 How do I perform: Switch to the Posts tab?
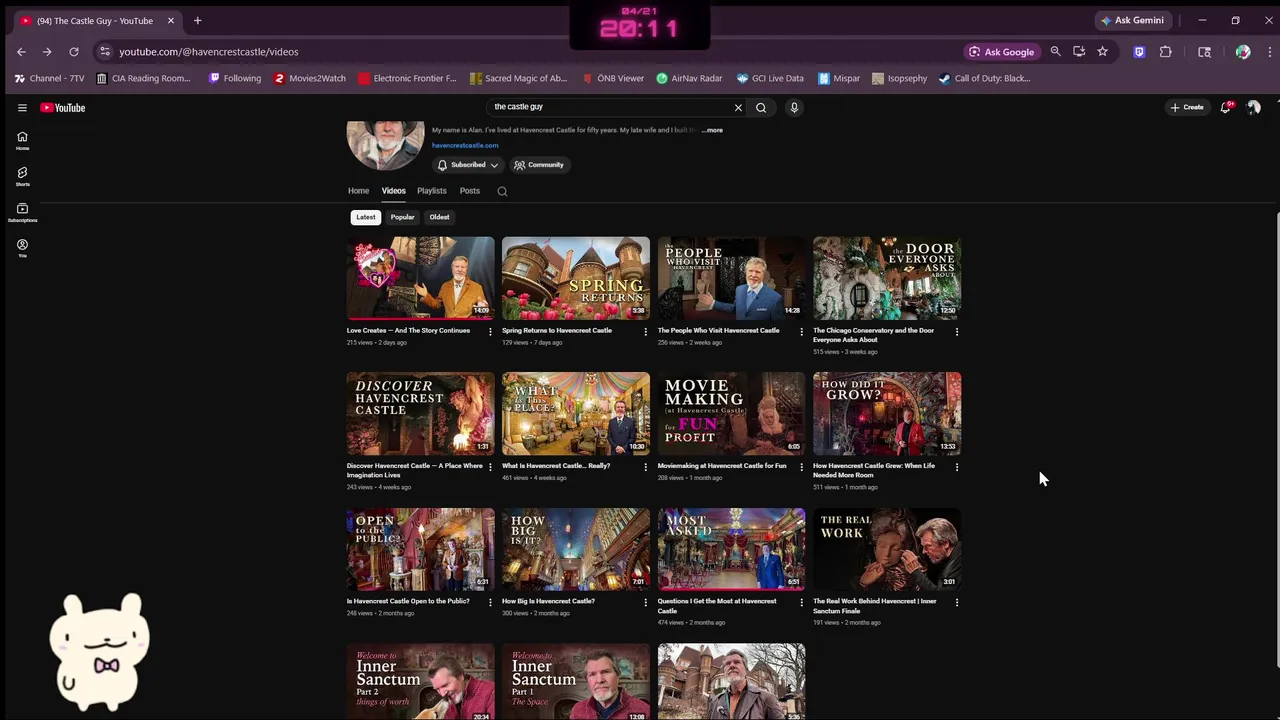(470, 191)
